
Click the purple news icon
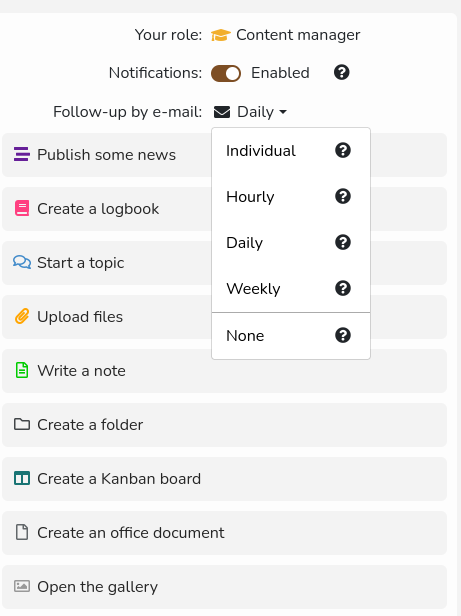point(22,154)
